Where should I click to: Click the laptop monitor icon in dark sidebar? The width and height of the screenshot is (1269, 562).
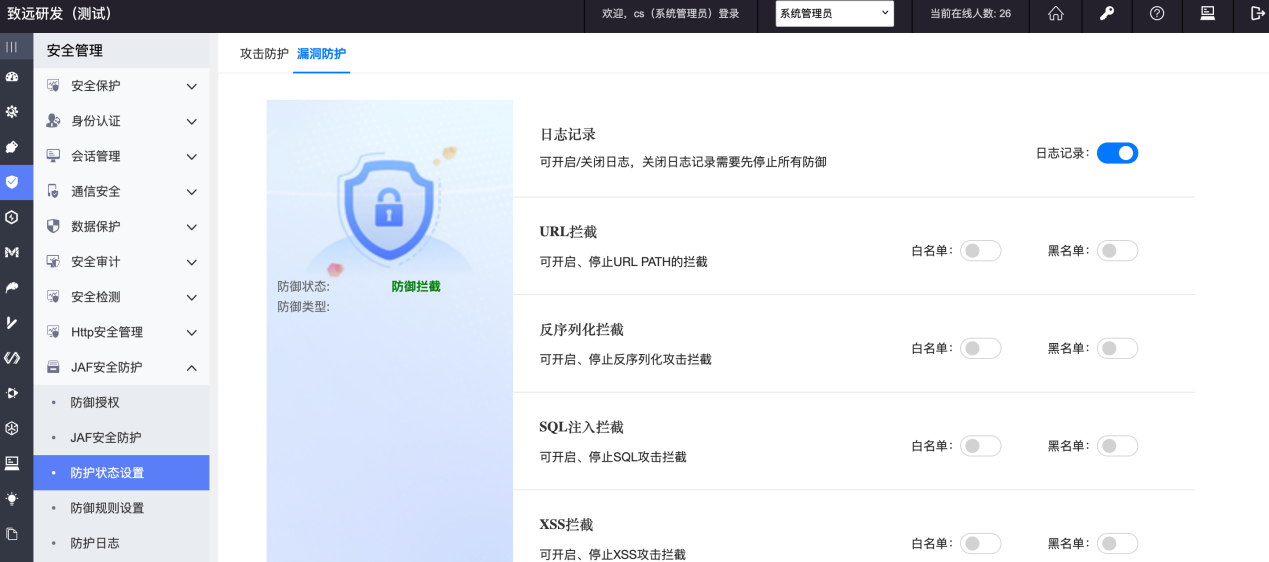pos(12,463)
